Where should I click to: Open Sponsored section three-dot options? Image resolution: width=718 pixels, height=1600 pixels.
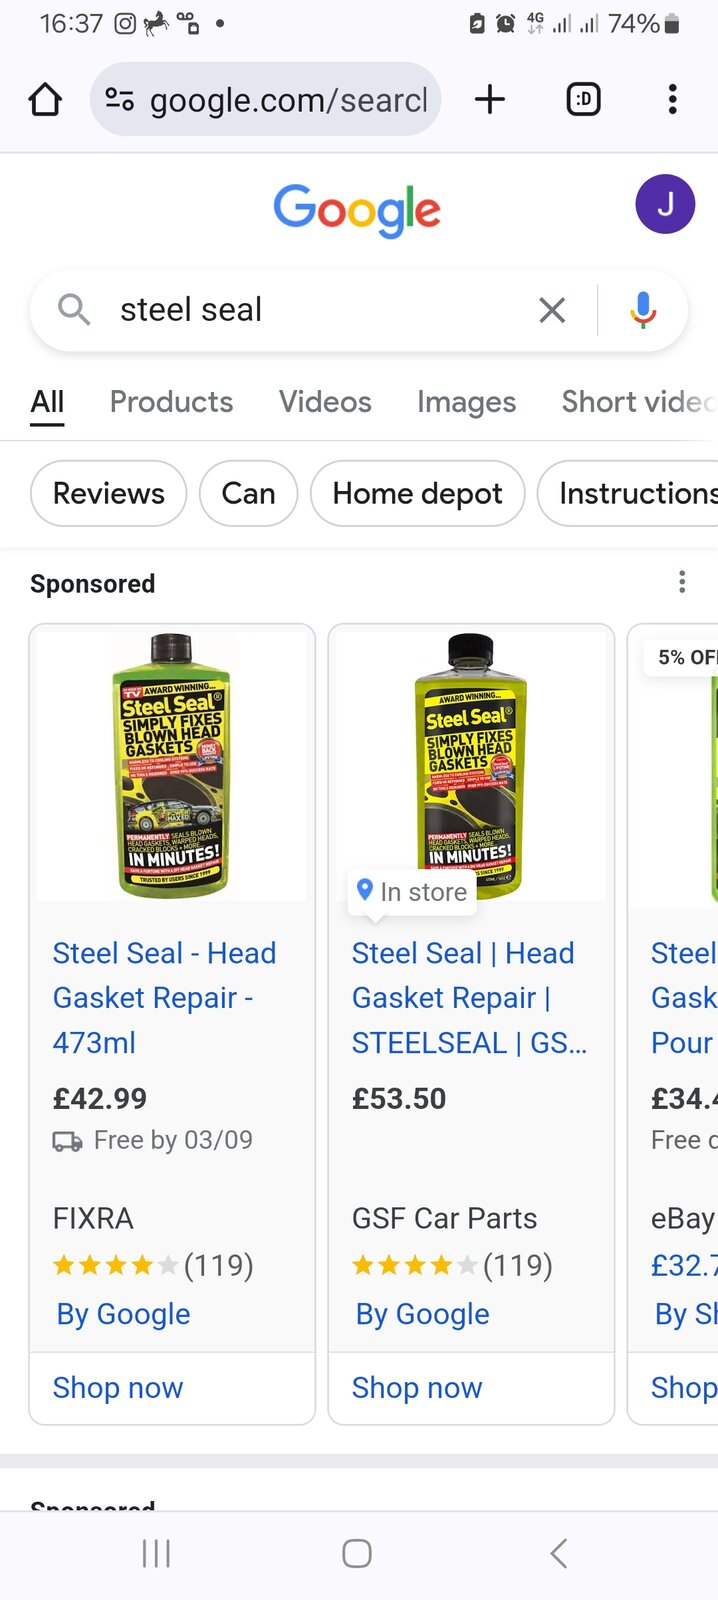click(x=682, y=582)
